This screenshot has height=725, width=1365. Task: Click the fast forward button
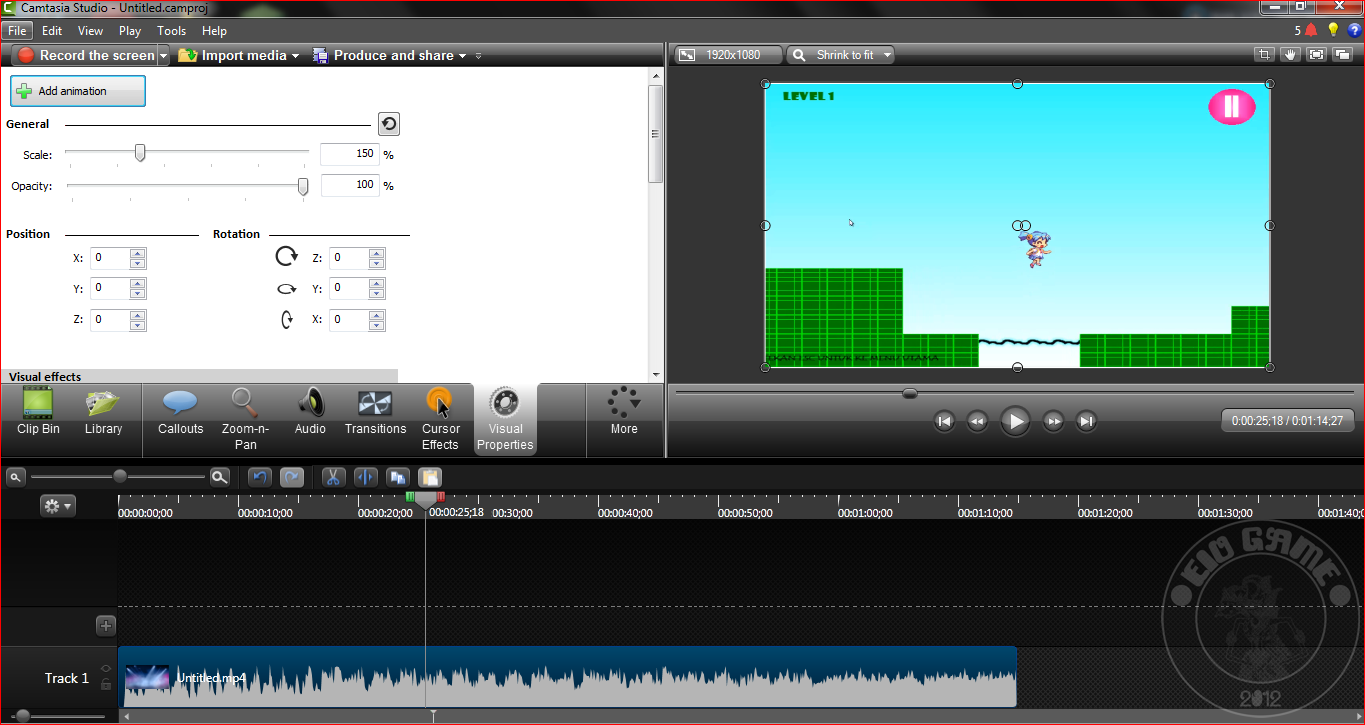(x=1053, y=422)
